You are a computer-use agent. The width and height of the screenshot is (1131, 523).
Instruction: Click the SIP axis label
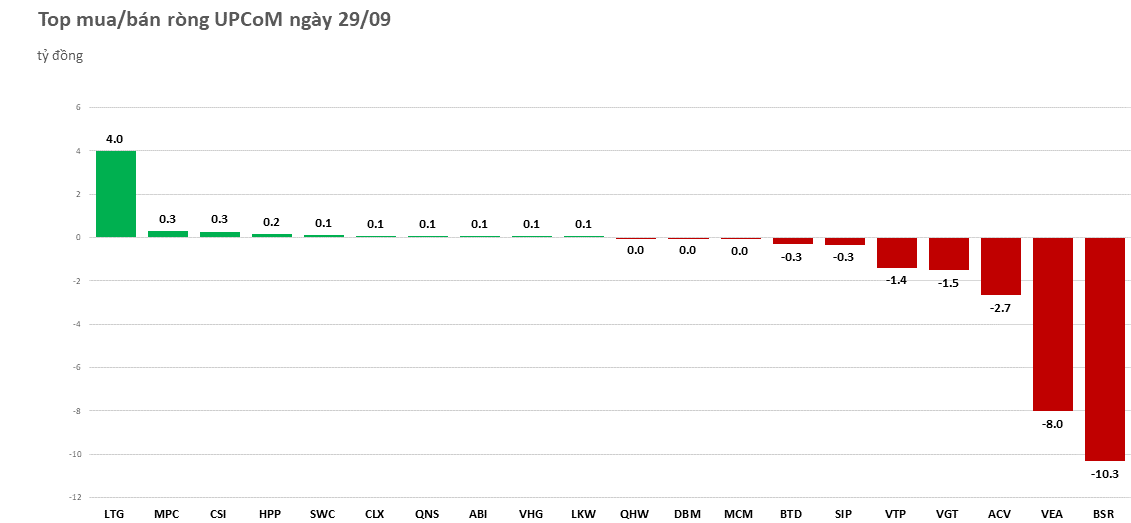click(x=843, y=514)
